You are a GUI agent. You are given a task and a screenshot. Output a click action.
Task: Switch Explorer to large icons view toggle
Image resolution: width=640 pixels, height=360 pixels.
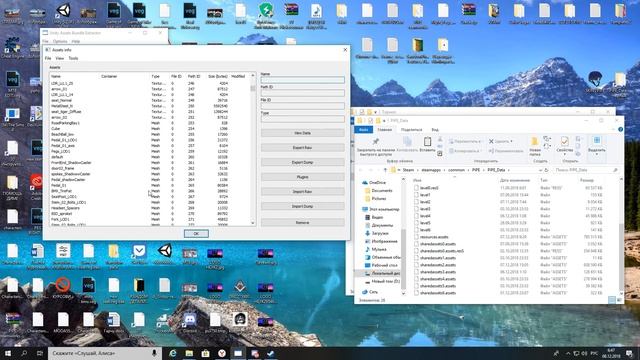pyautogui.click(x=619, y=300)
